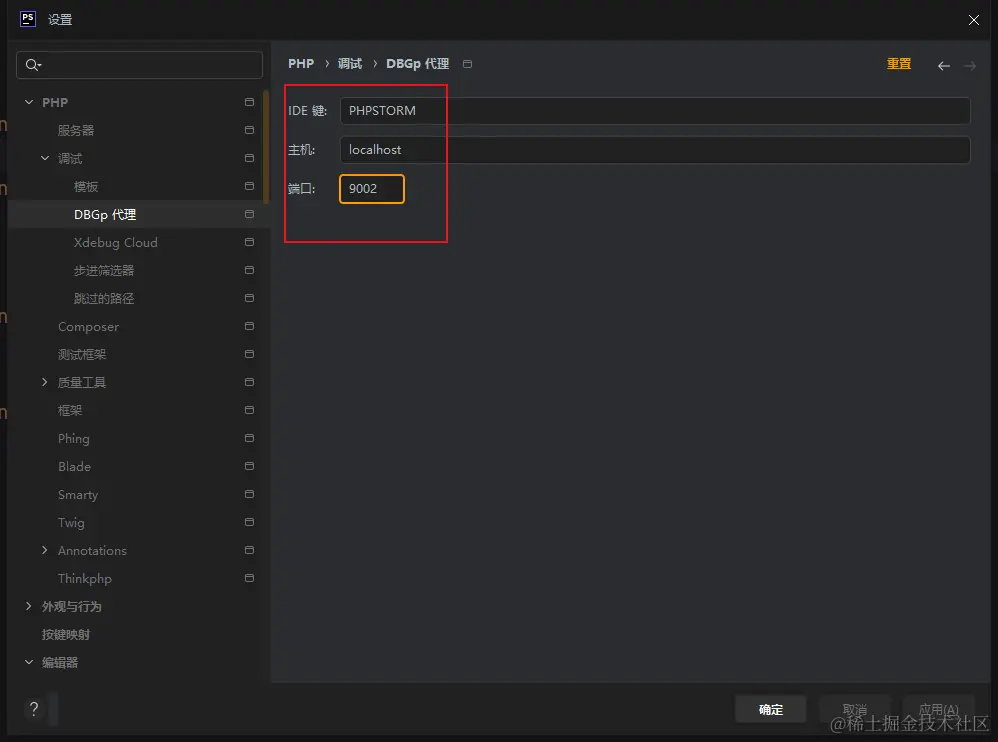Expand the 外观与行为 tree node
Viewport: 998px width, 742px height.
29,606
